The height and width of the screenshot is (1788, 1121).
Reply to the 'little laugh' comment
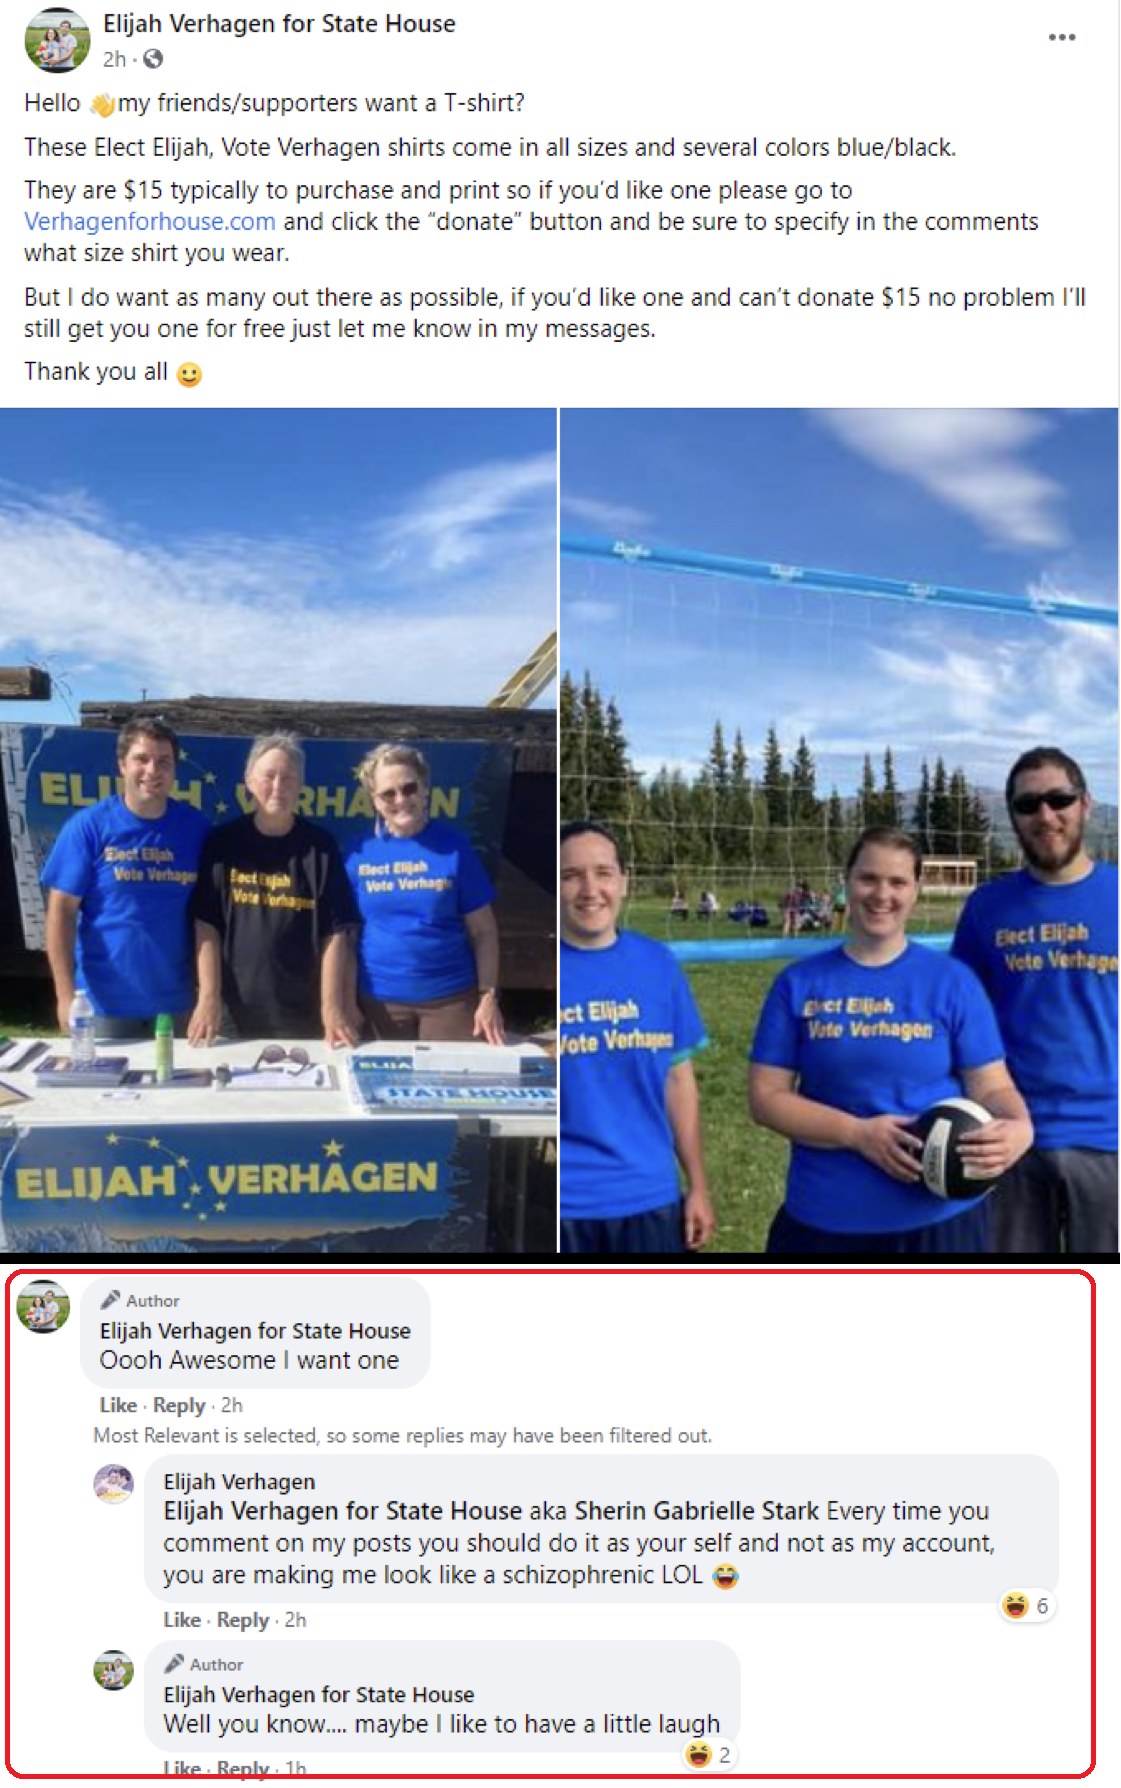pos(243,1768)
